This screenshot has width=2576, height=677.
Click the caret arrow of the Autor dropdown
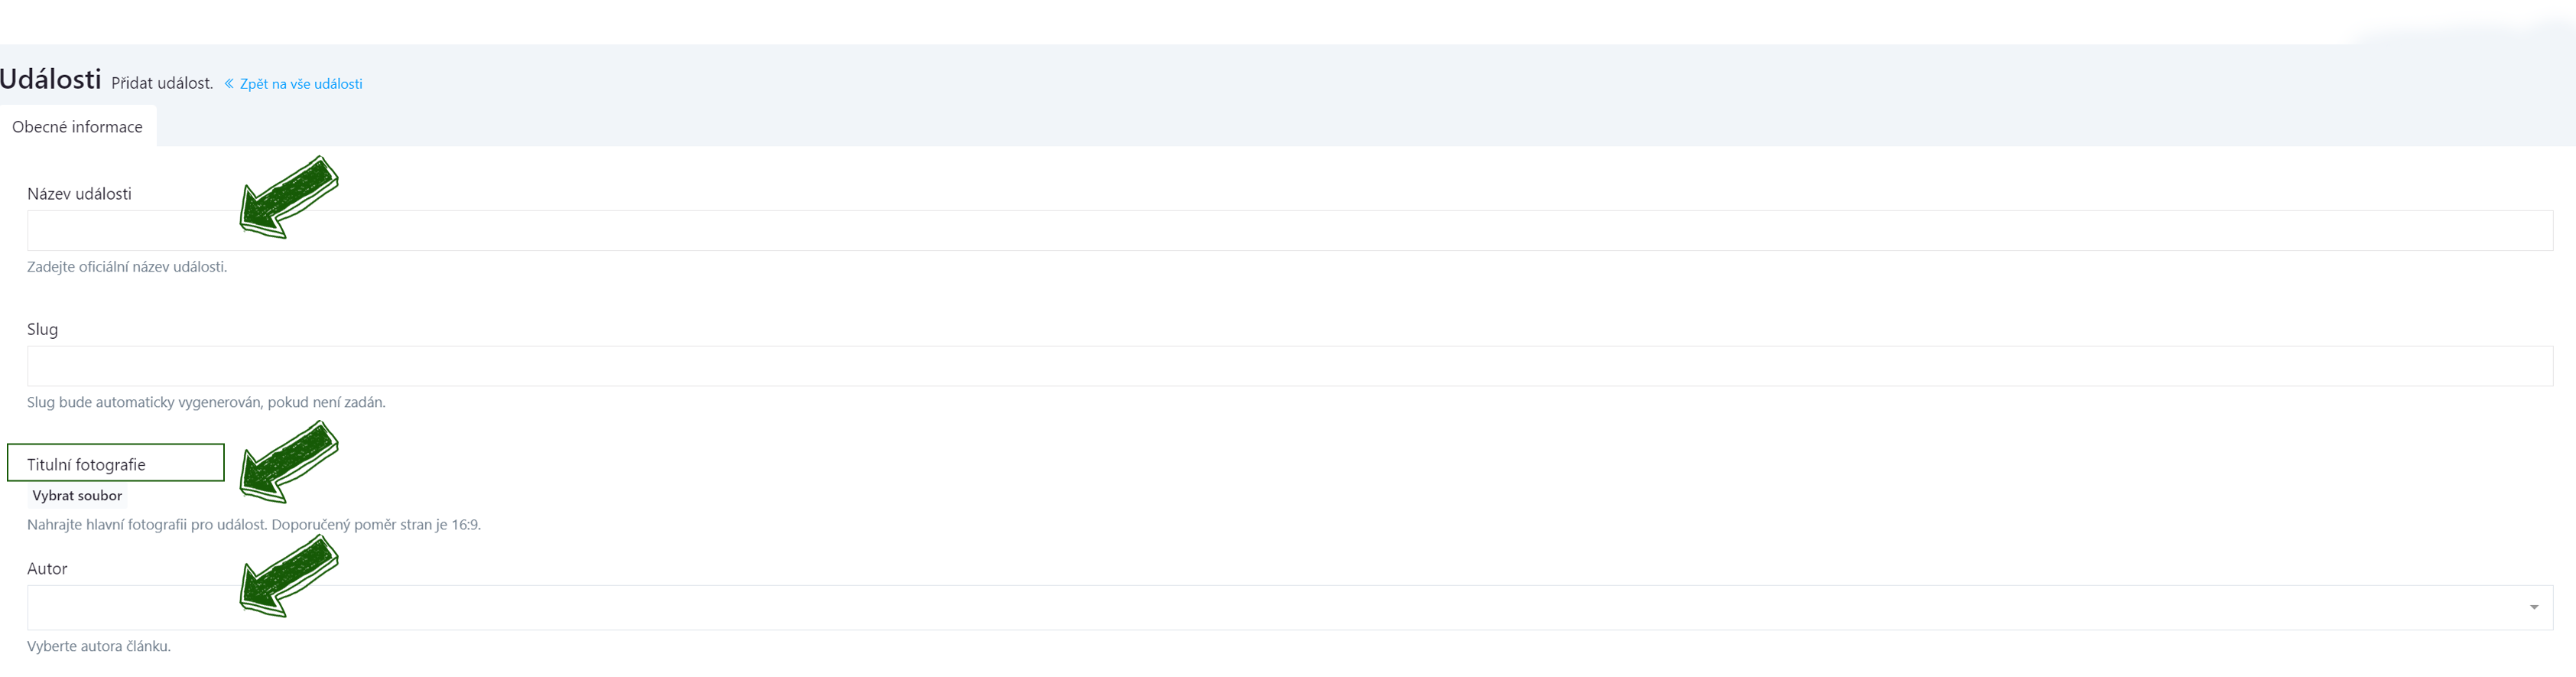pos(2533,608)
